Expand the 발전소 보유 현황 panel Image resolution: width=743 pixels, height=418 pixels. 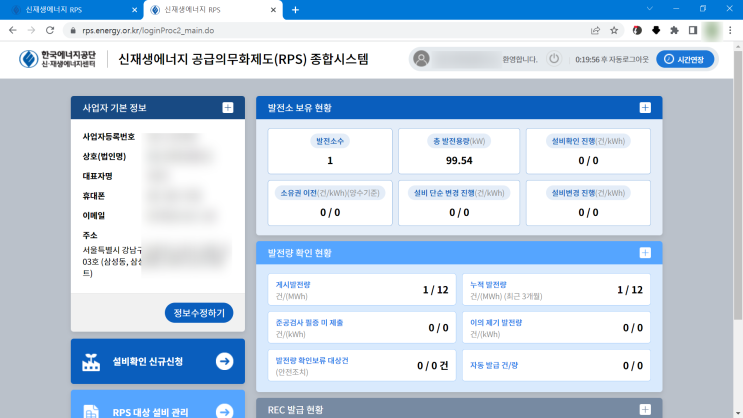pyautogui.click(x=644, y=108)
